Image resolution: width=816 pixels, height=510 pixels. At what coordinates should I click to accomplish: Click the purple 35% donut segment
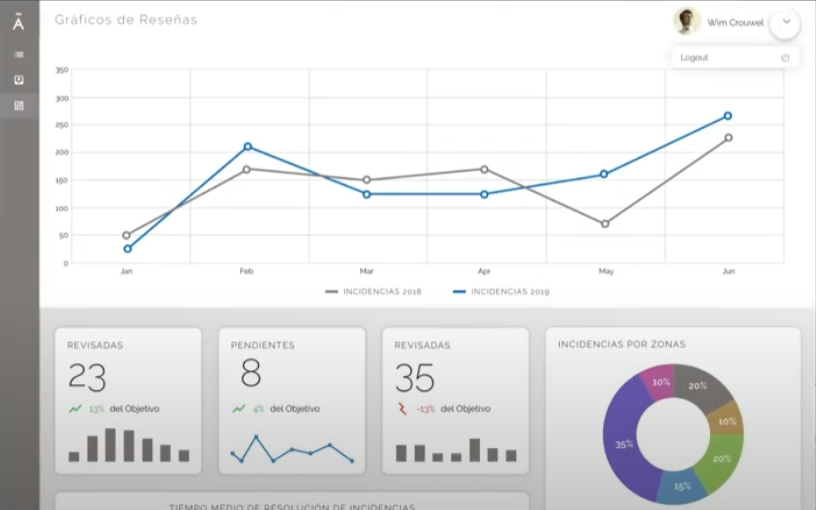(624, 443)
